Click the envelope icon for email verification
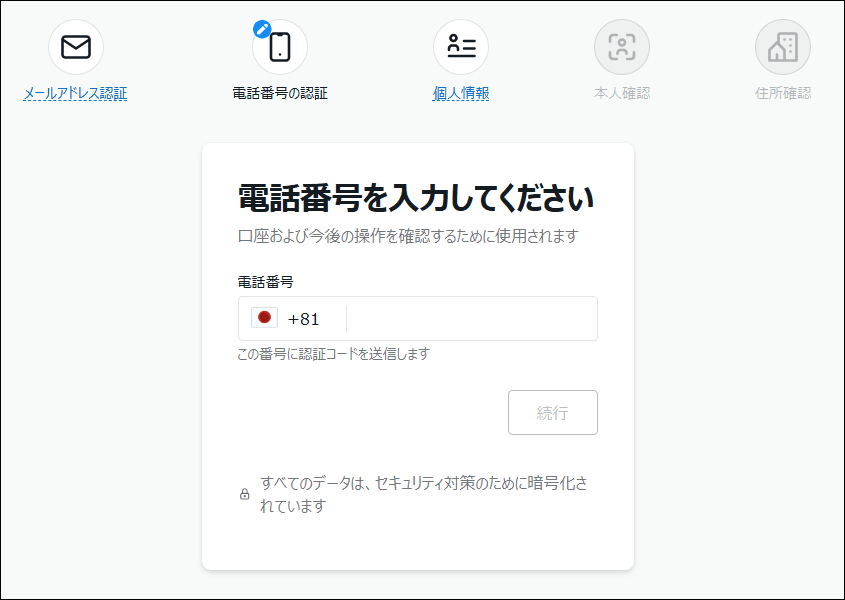 [x=76, y=47]
